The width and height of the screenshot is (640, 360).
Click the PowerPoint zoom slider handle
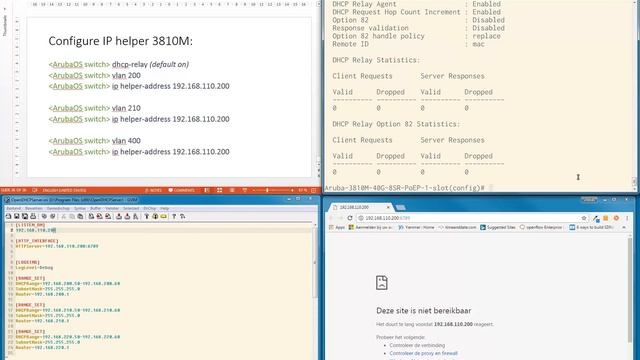(x=267, y=191)
